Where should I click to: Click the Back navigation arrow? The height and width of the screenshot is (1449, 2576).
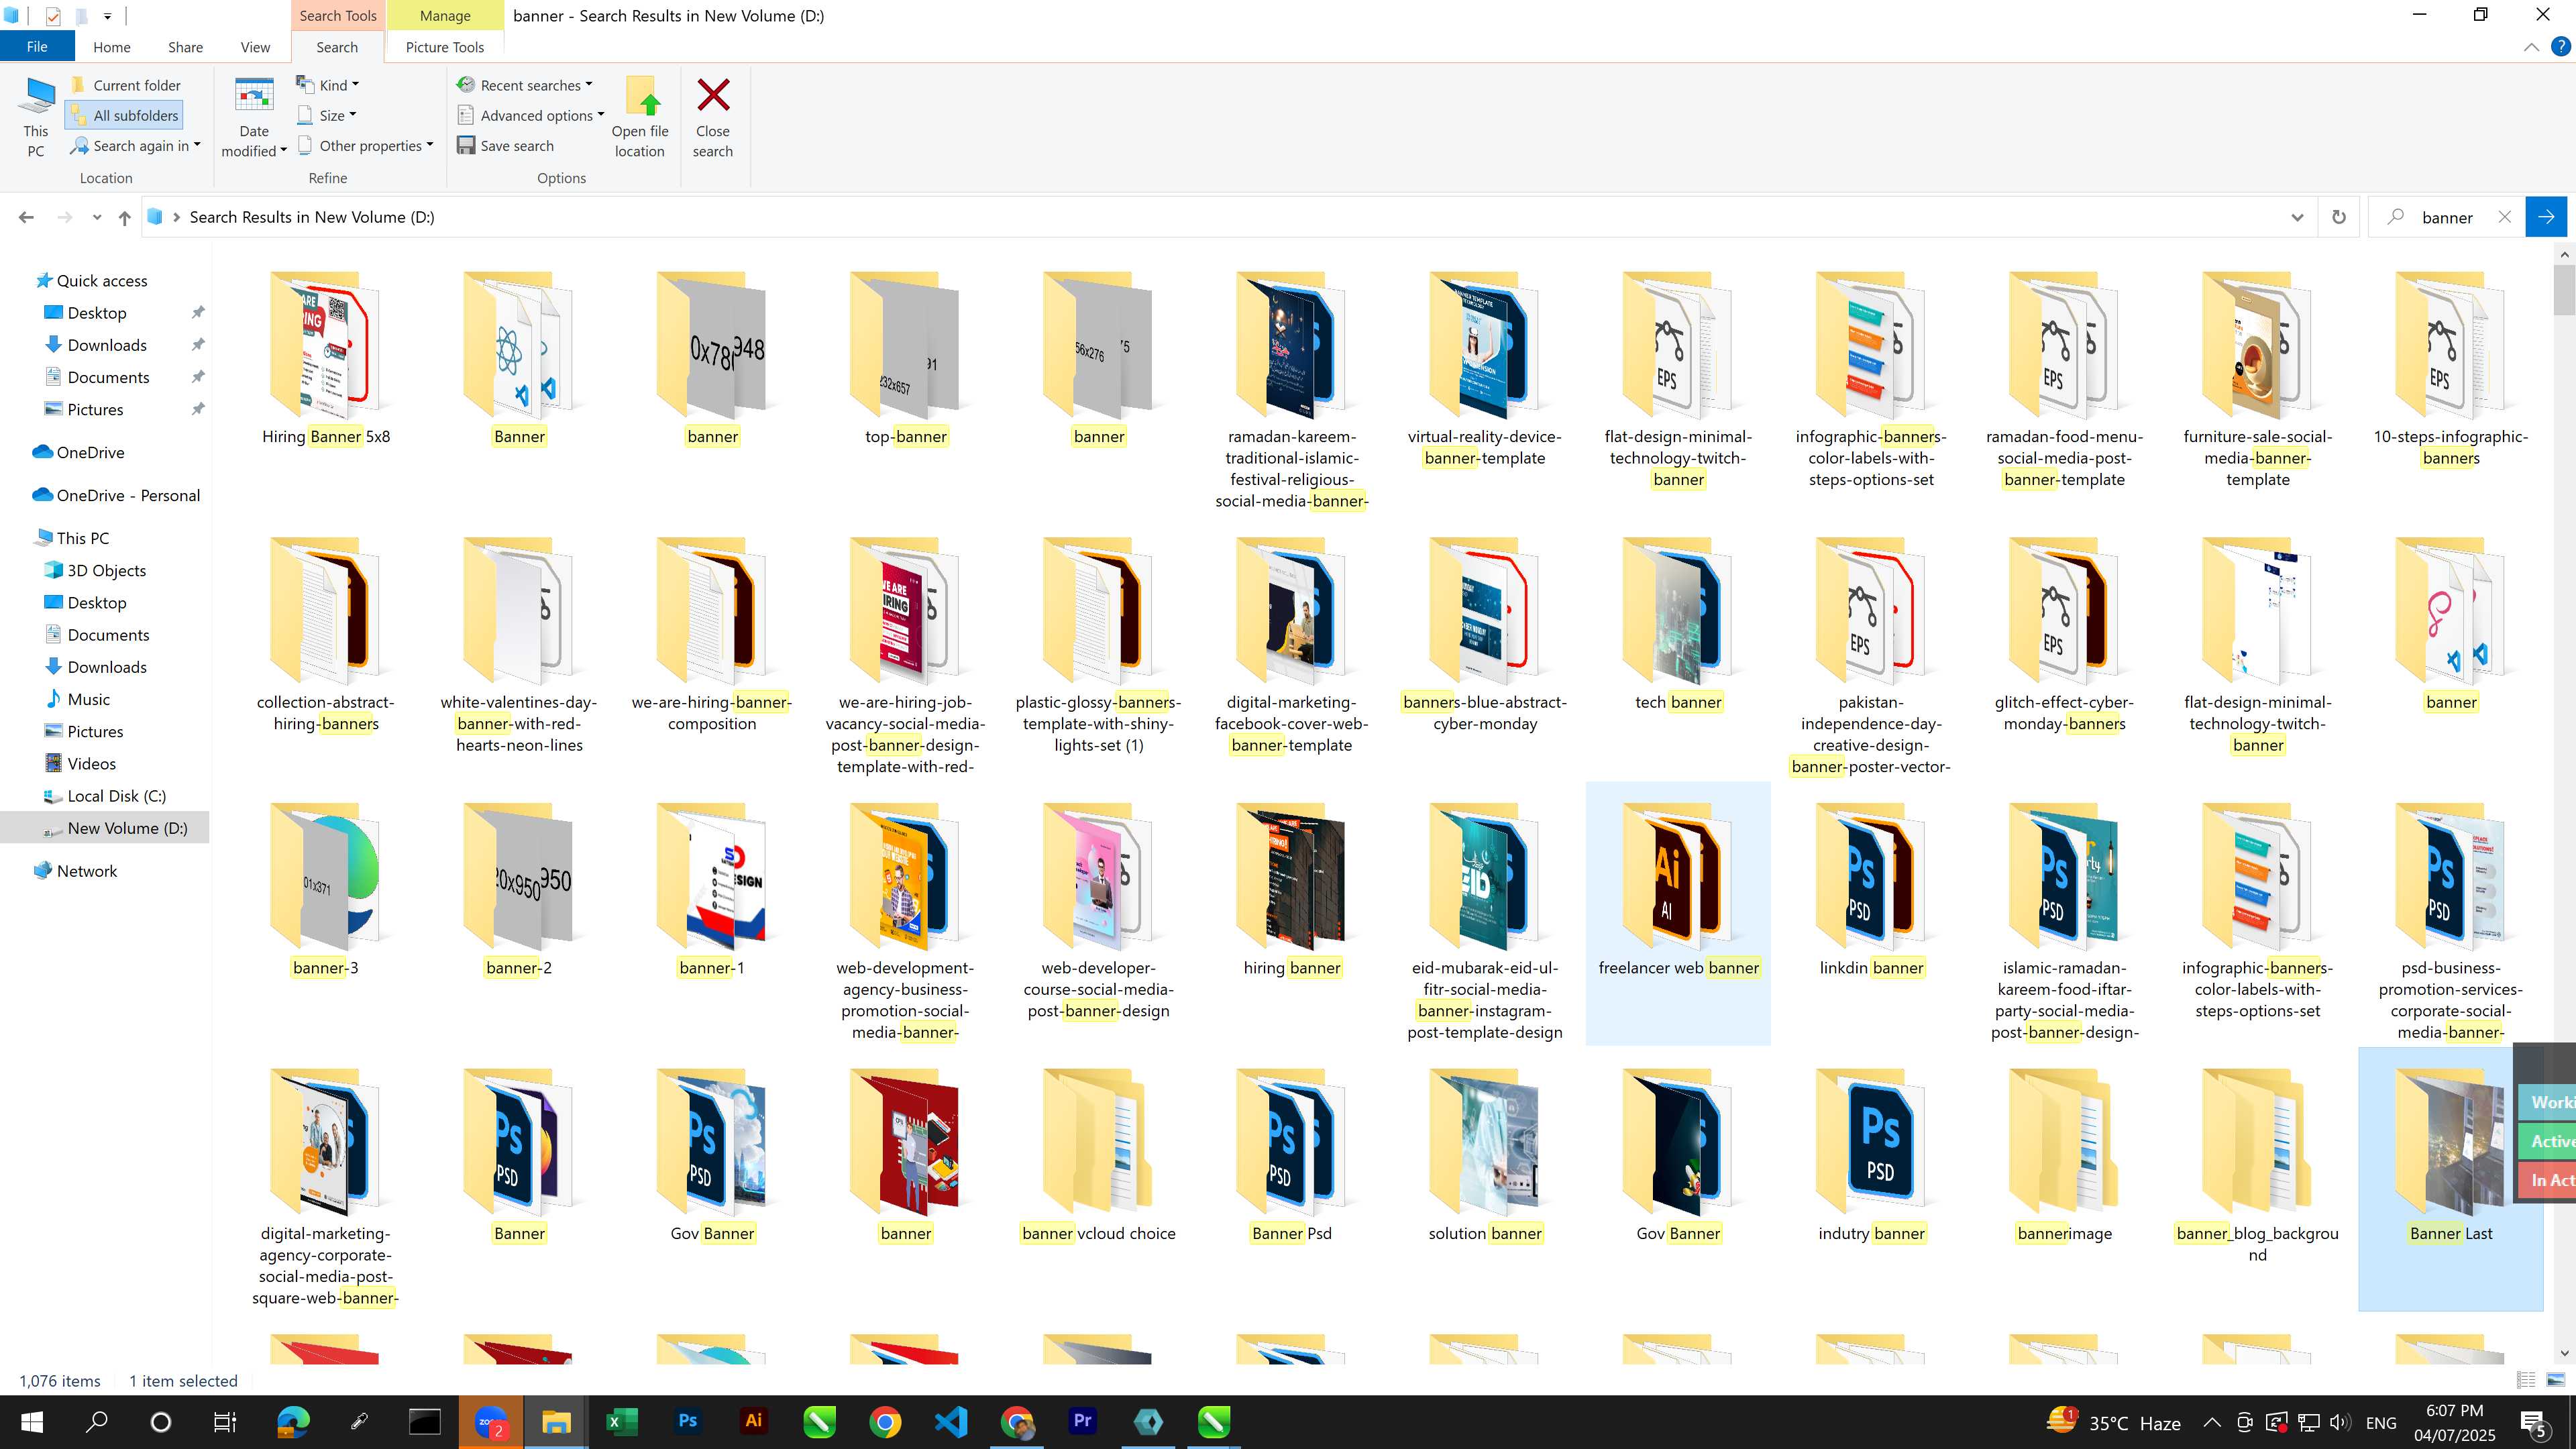(26, 217)
